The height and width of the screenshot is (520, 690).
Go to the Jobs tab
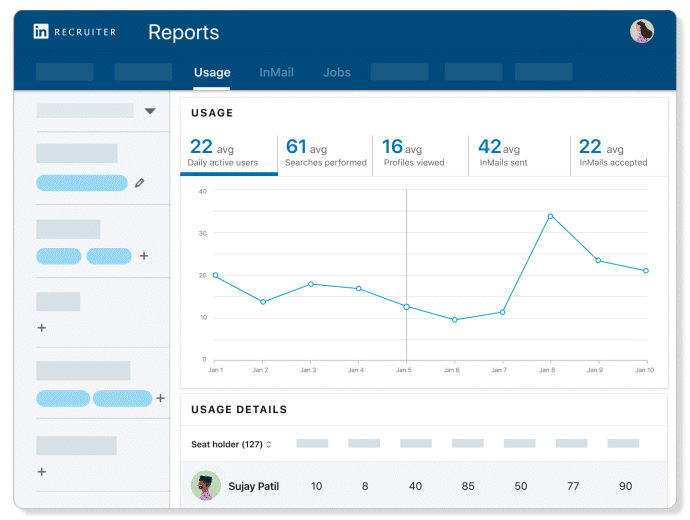[x=337, y=72]
